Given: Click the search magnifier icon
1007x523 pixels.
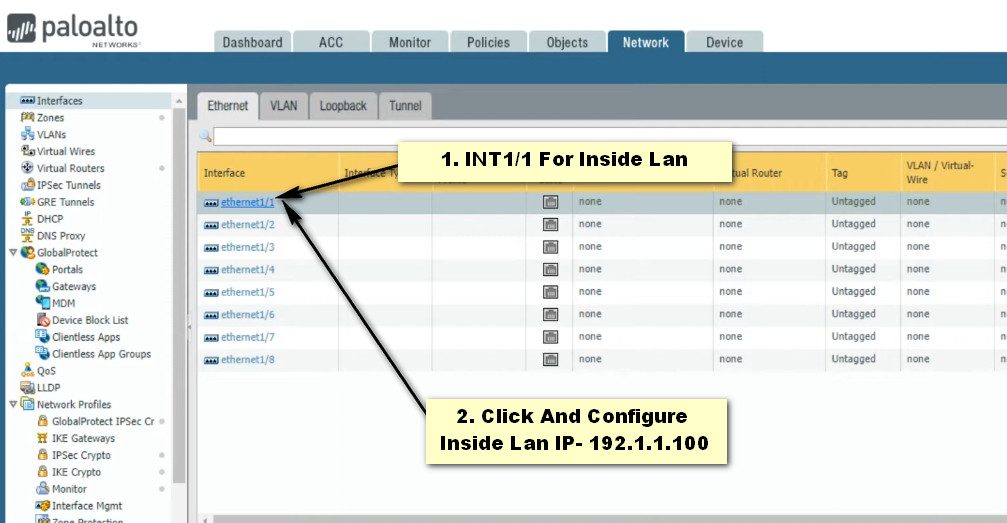Looking at the screenshot, I should pyautogui.click(x=206, y=136).
